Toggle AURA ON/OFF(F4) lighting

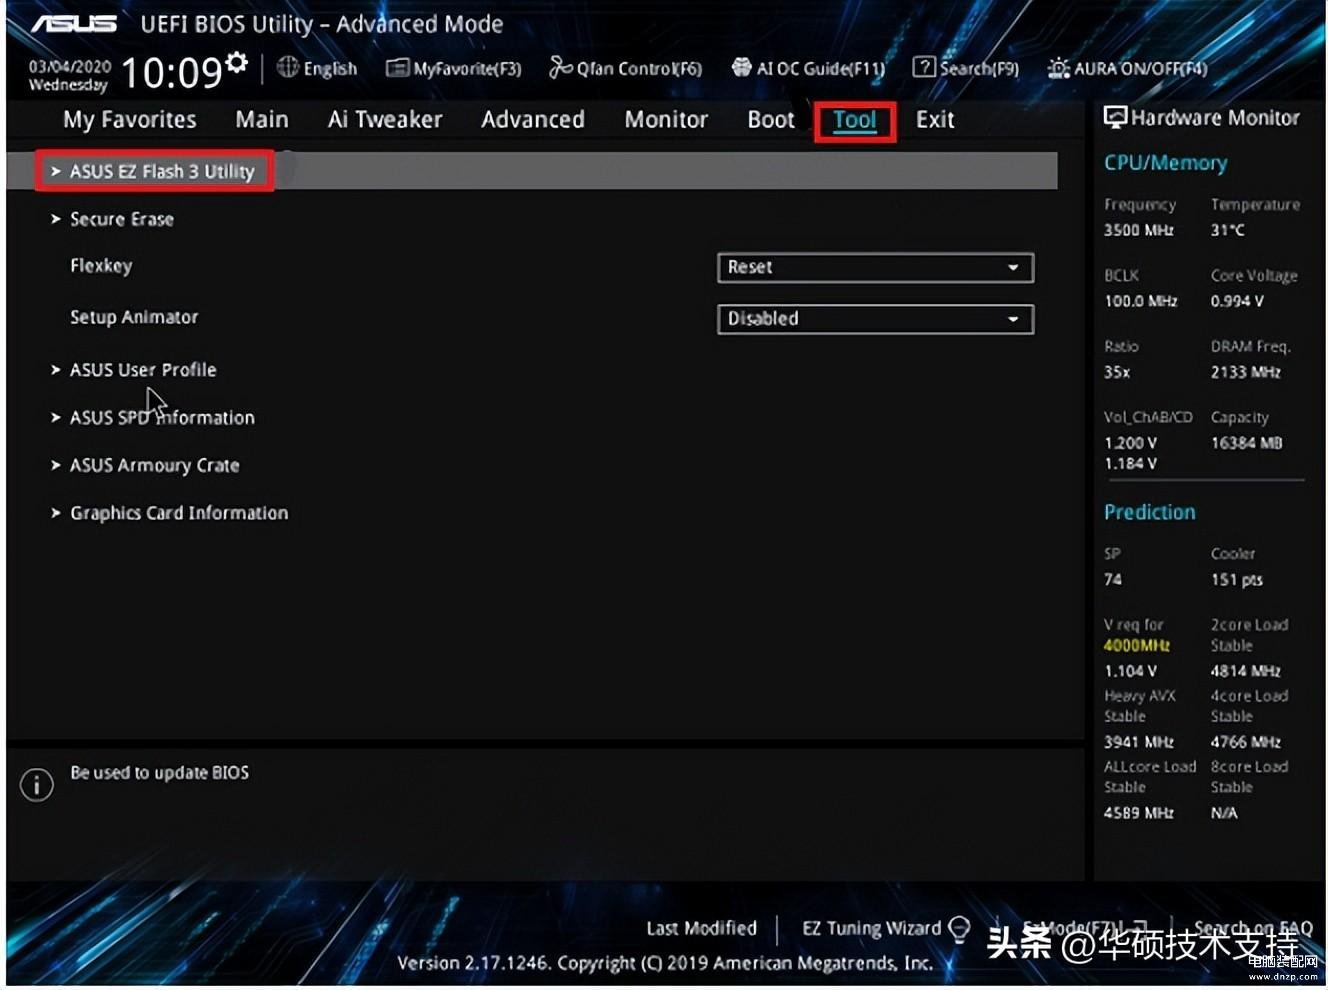pos(1058,68)
